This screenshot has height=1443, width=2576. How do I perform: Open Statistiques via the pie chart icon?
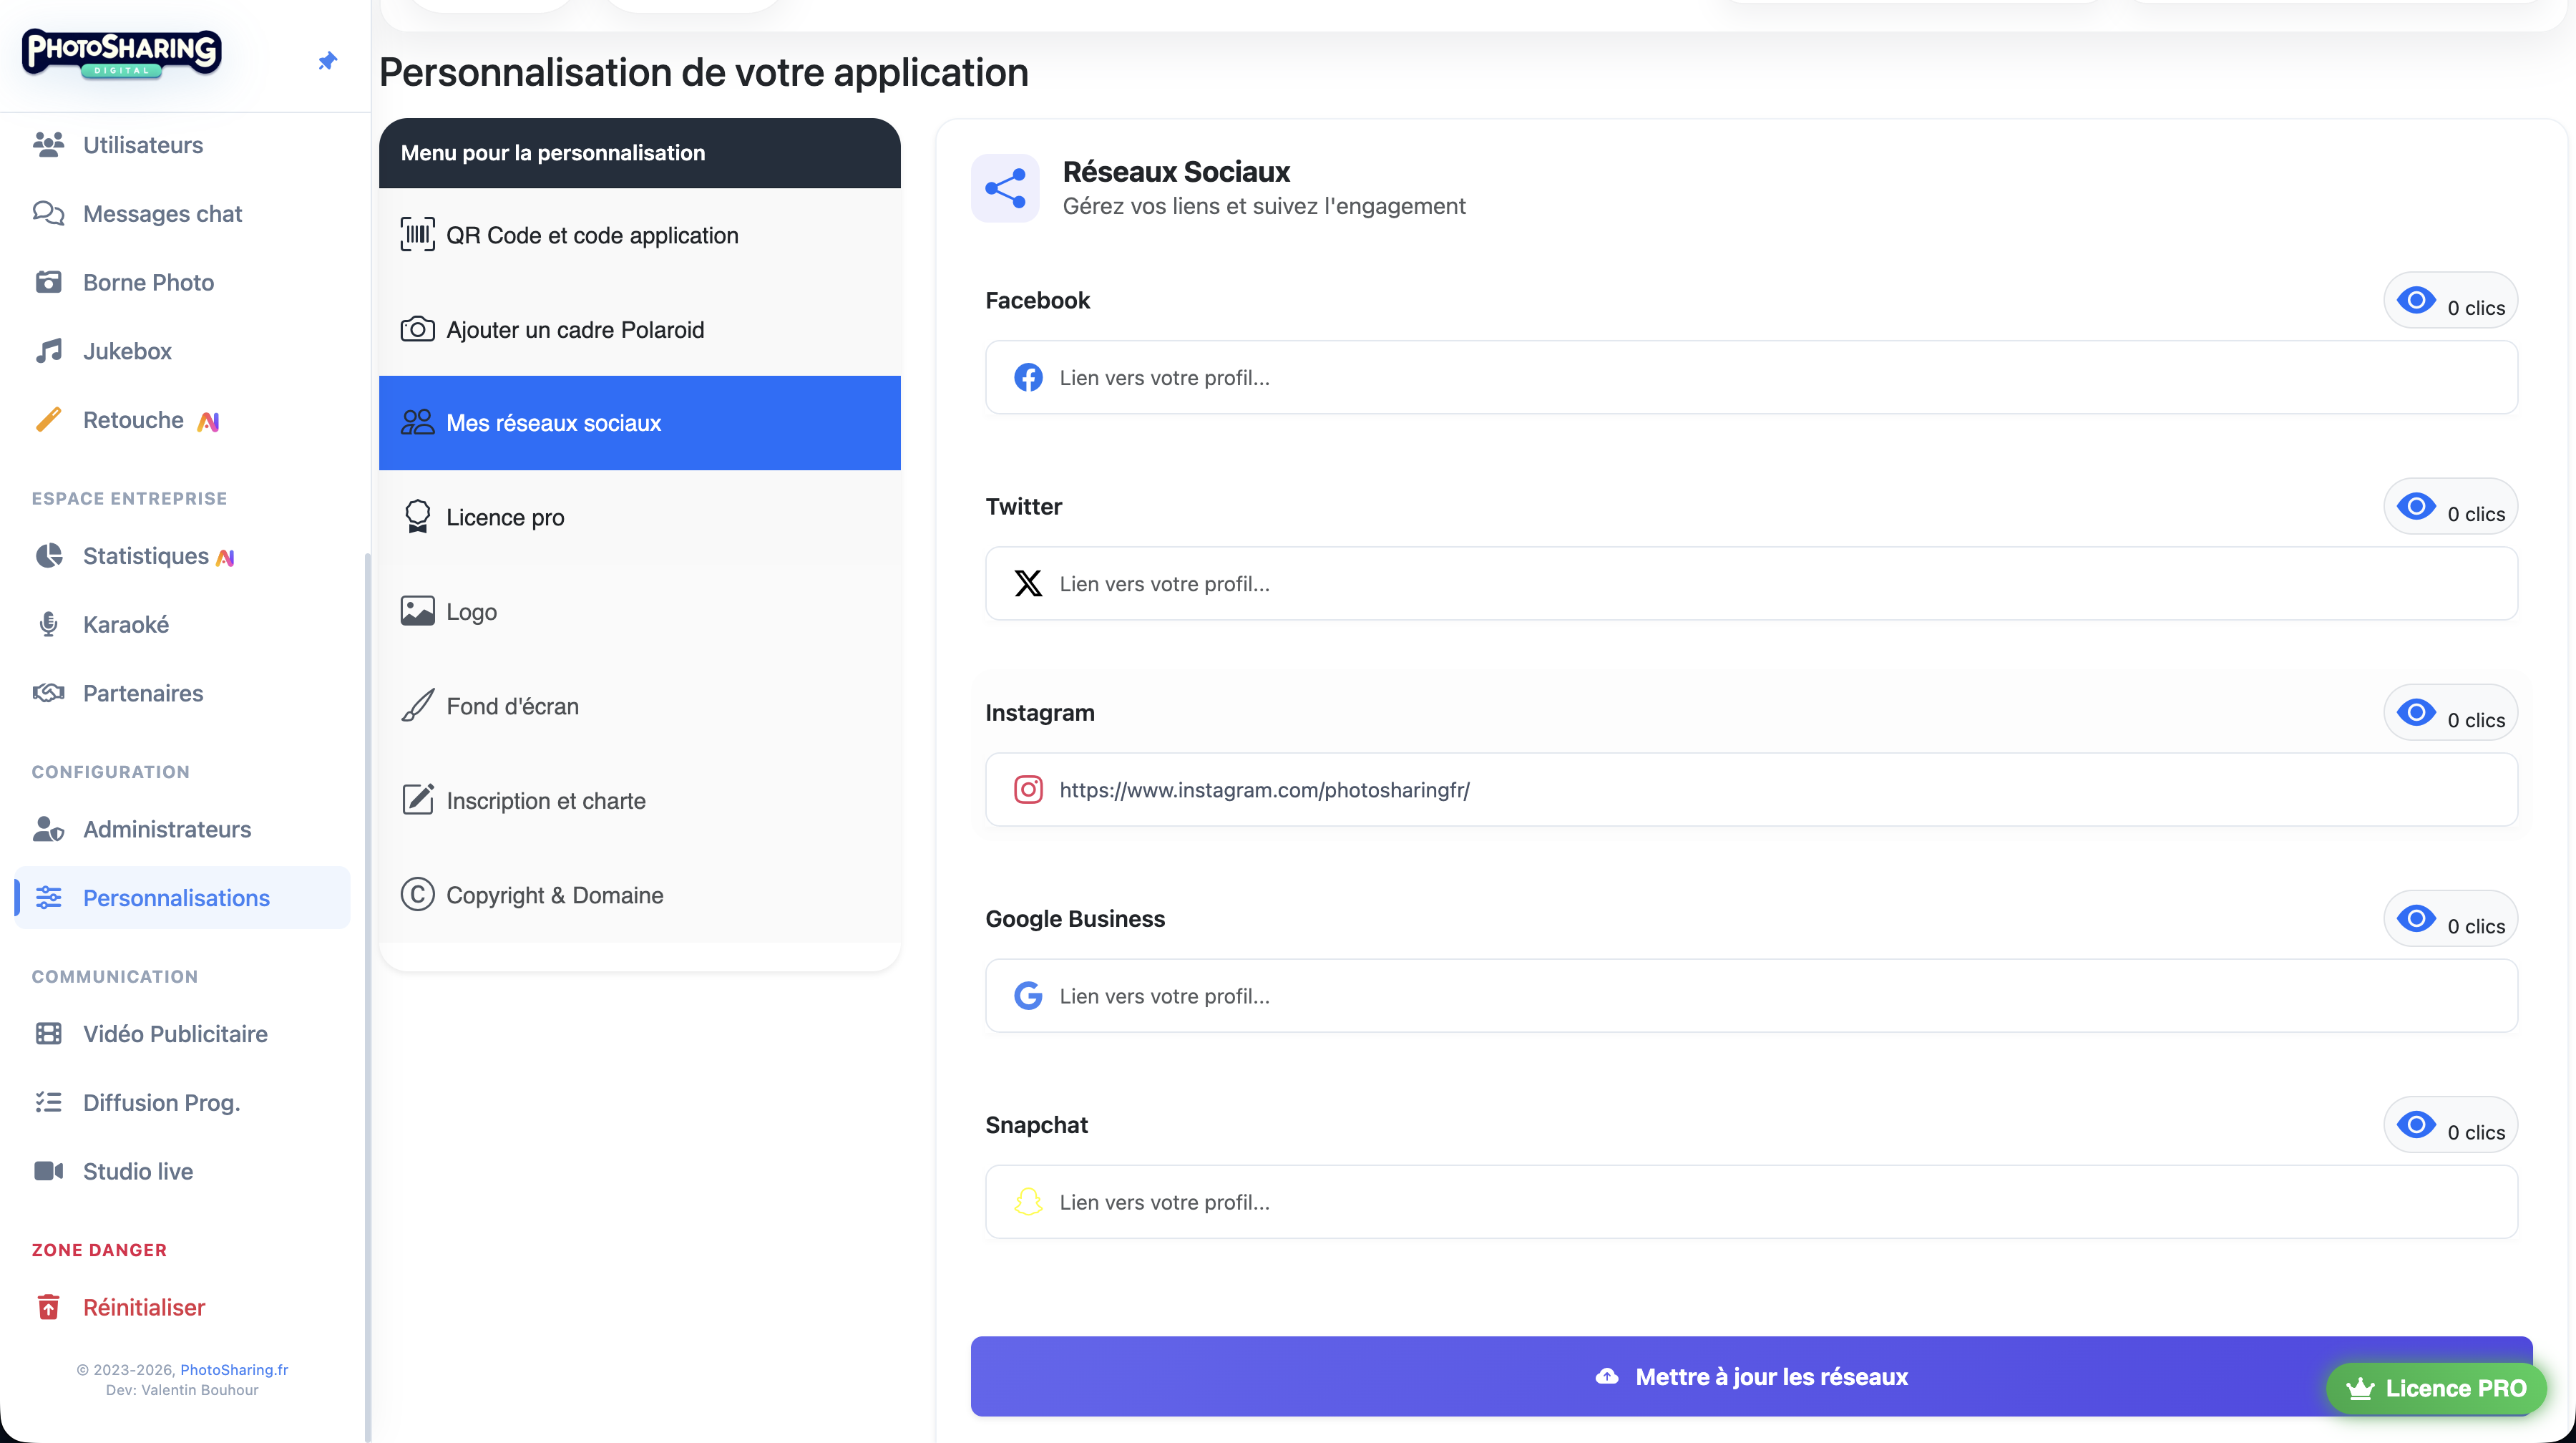coord(49,556)
